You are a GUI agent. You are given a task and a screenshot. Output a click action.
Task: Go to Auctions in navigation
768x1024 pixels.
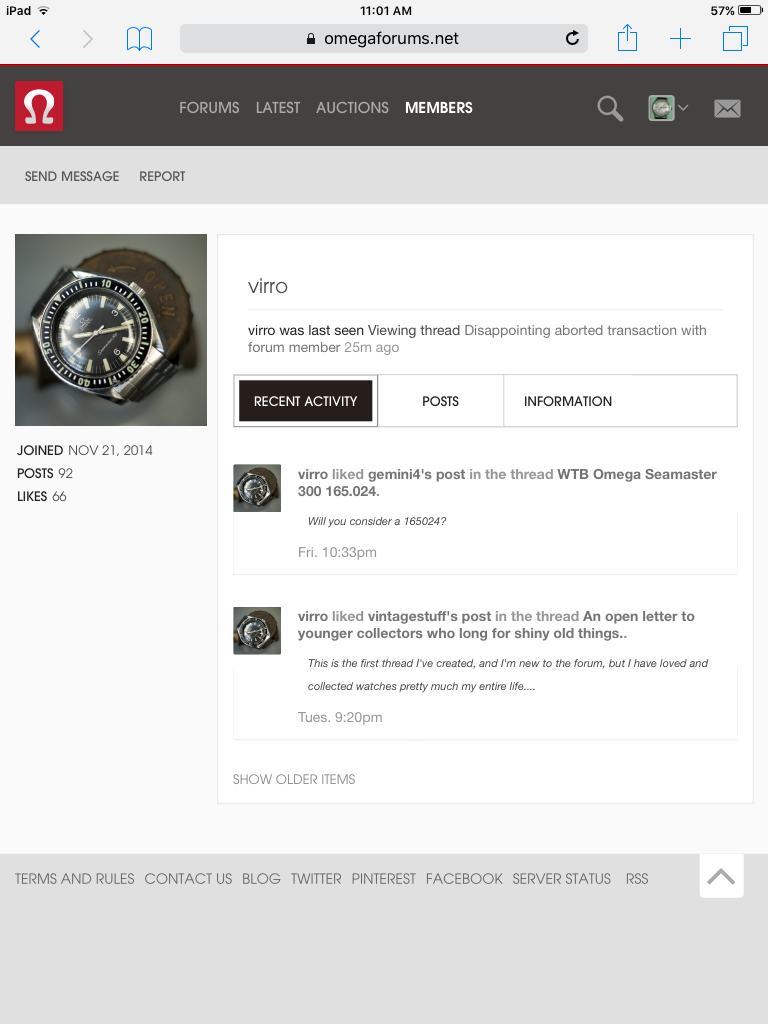click(x=352, y=108)
